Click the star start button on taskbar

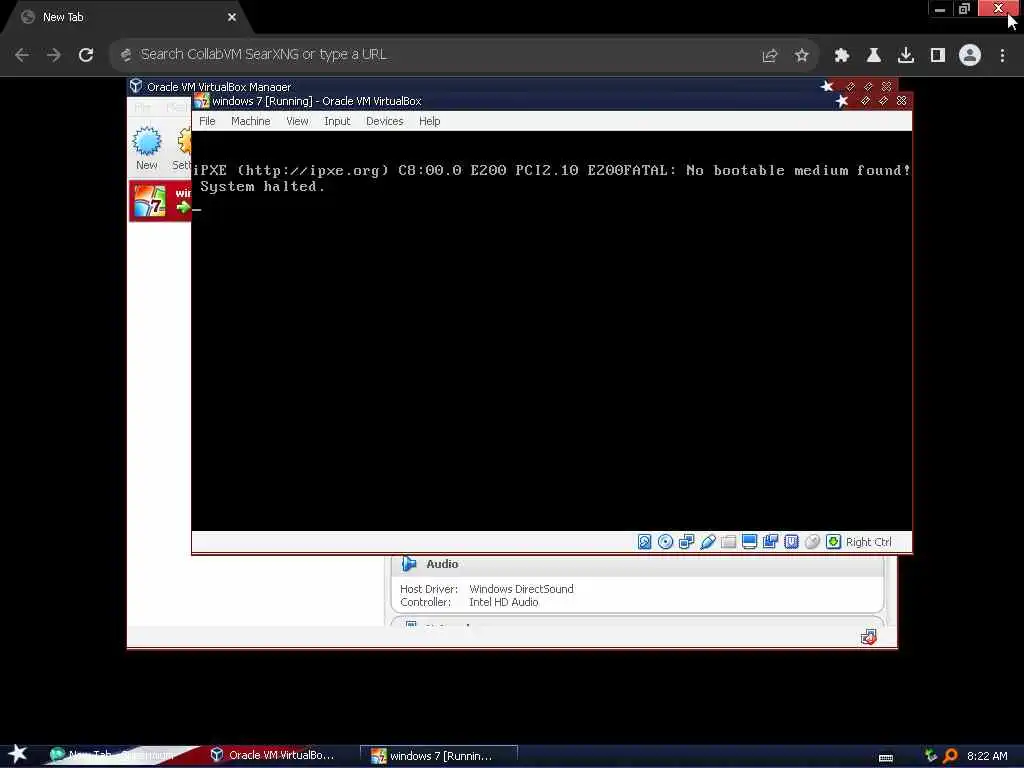tap(18, 754)
